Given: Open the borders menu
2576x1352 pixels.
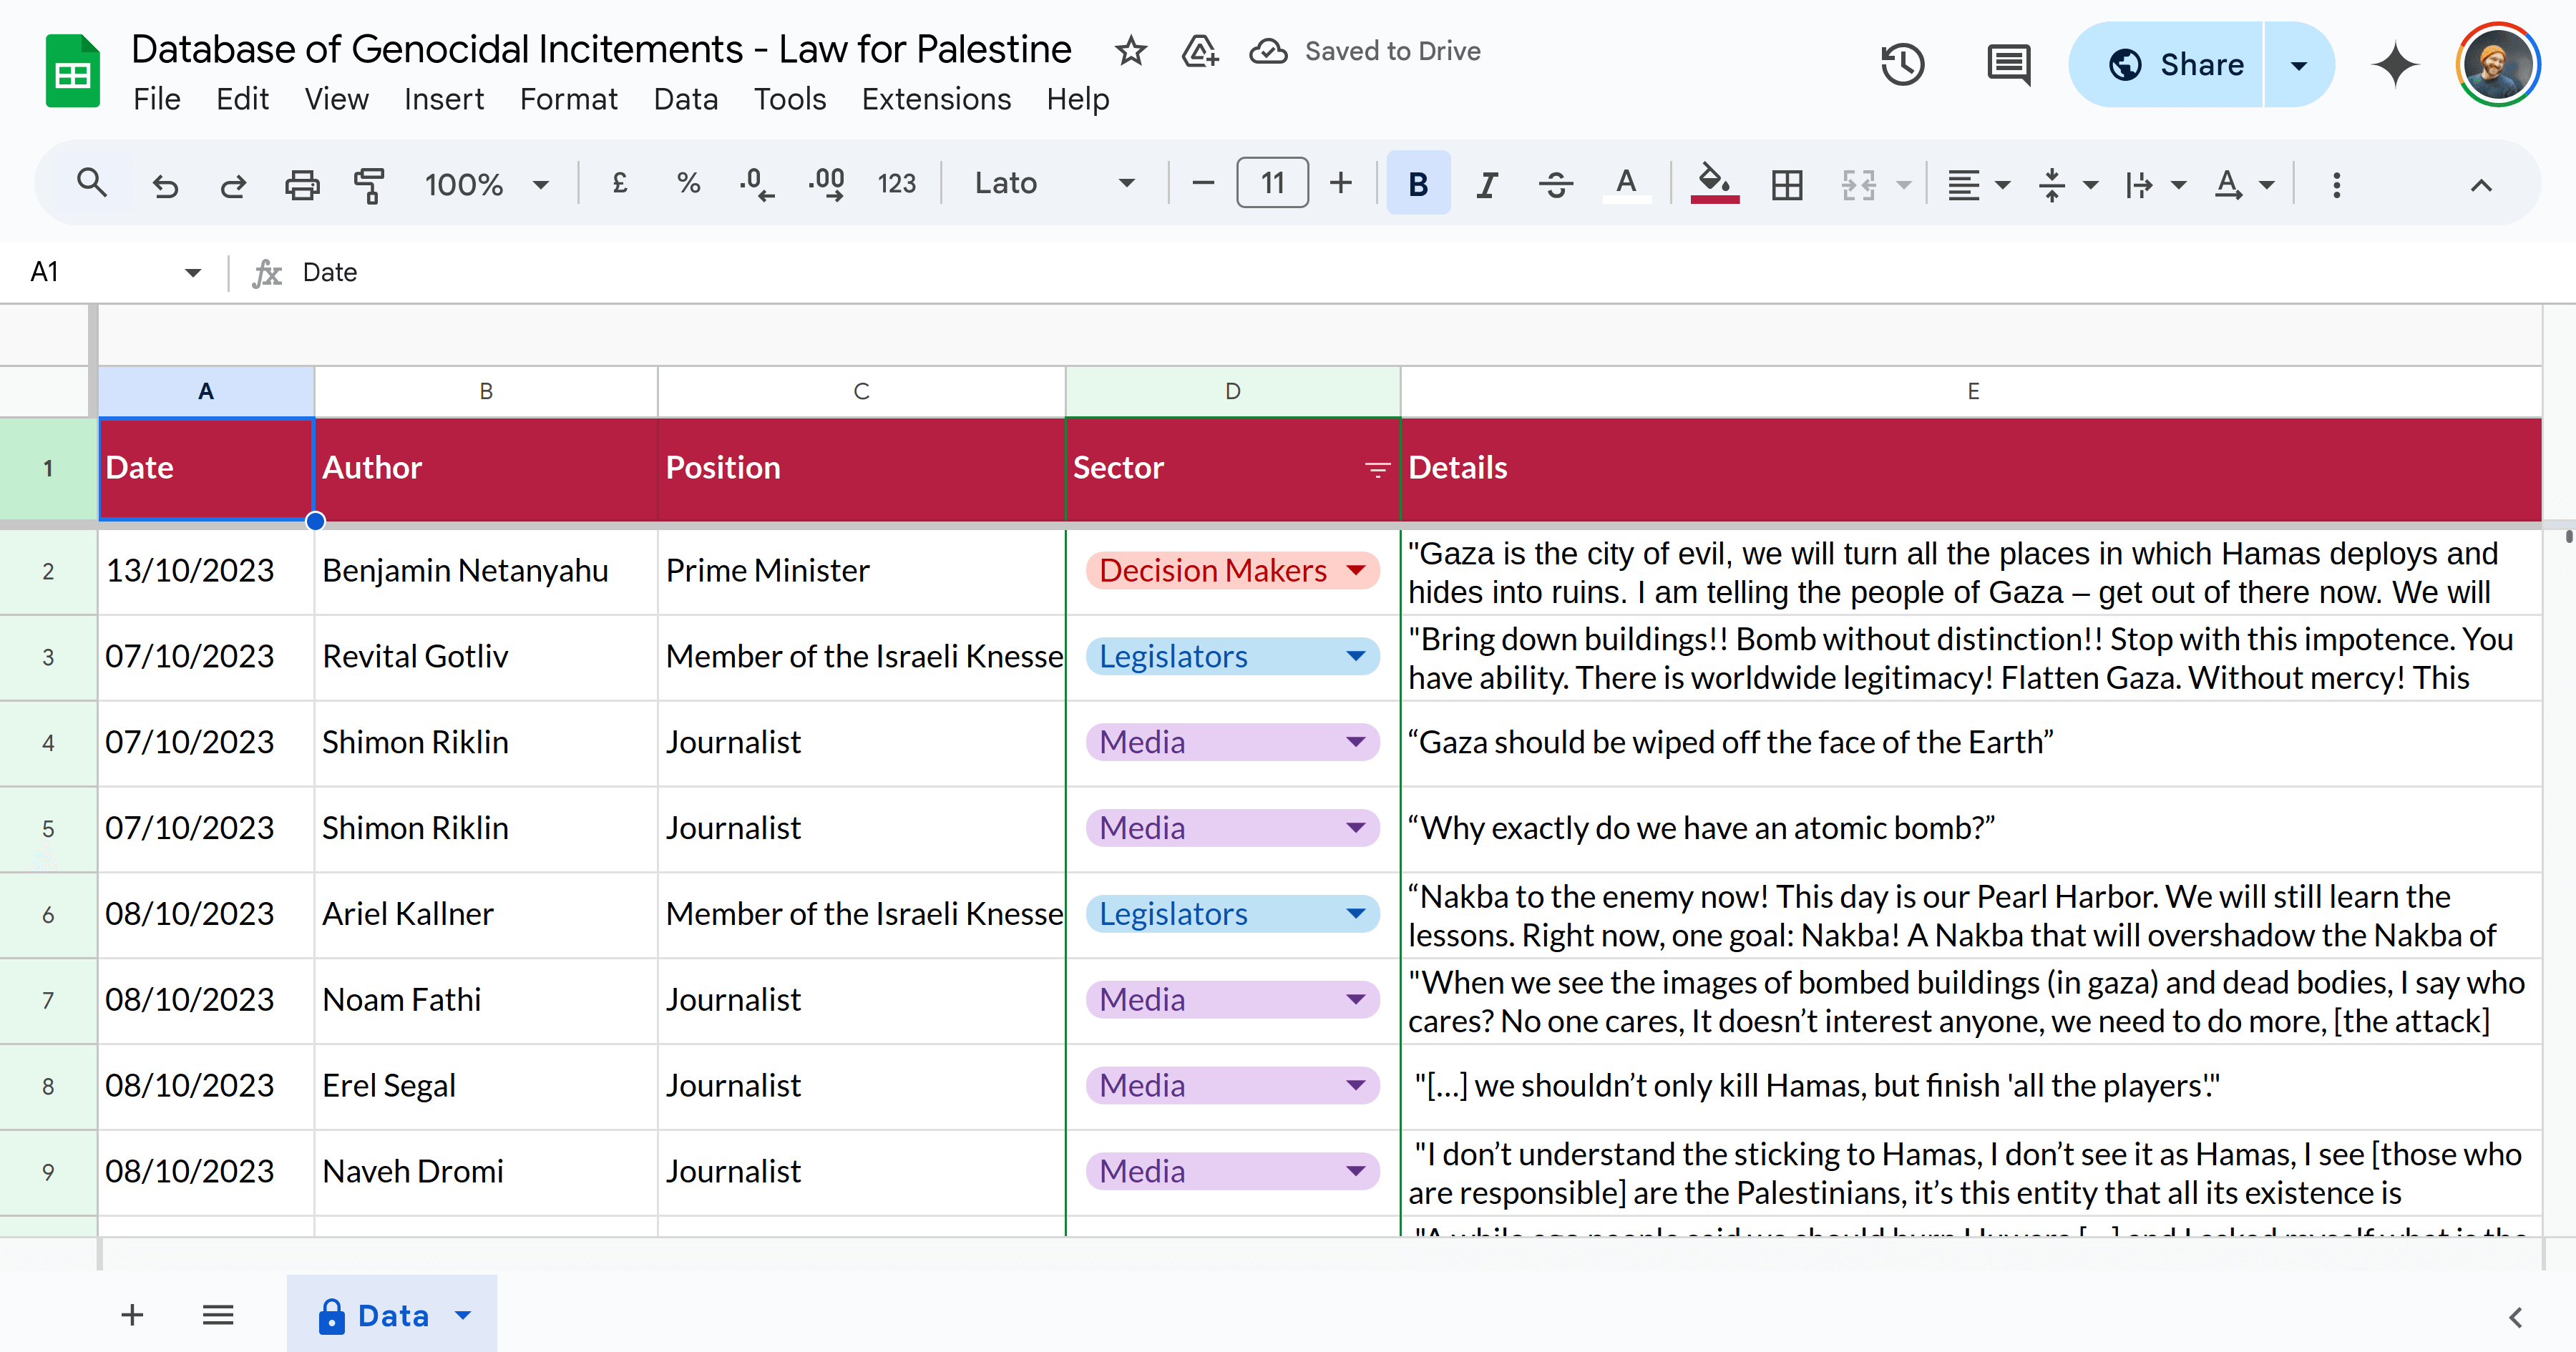Looking at the screenshot, I should 1786,183.
